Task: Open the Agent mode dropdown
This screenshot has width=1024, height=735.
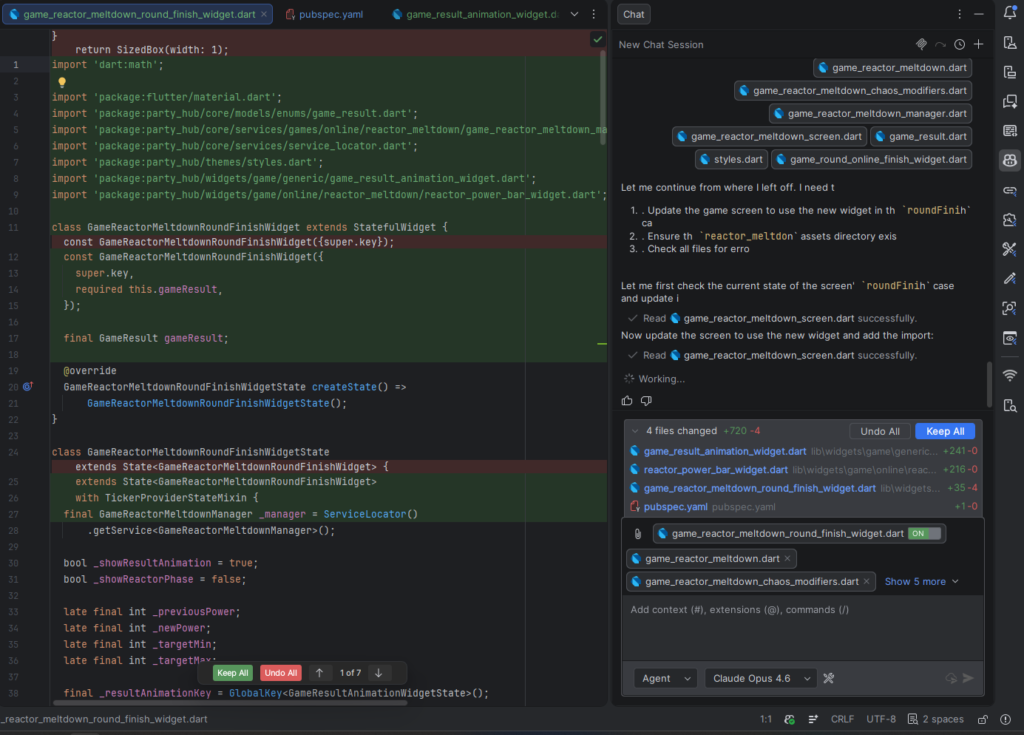Action: [x=665, y=678]
